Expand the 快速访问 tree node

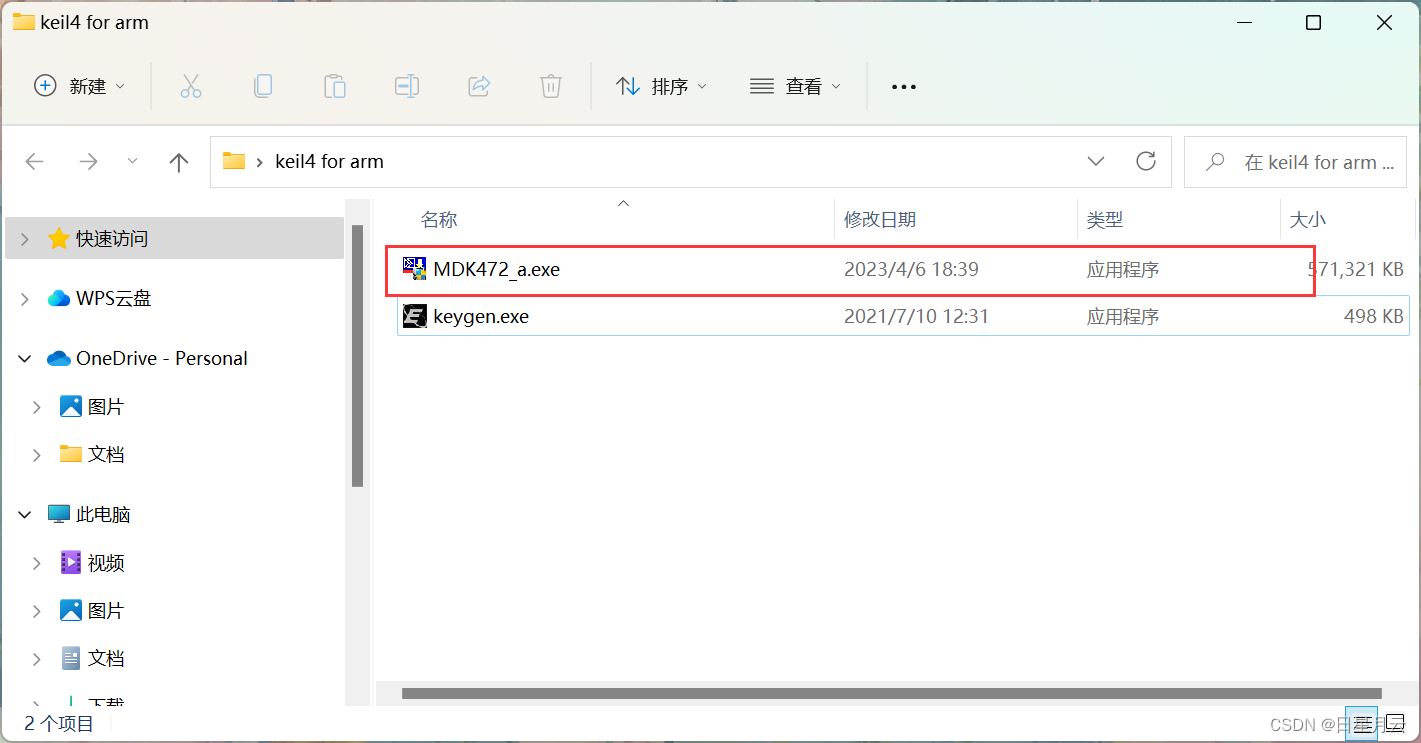pyautogui.click(x=25, y=239)
